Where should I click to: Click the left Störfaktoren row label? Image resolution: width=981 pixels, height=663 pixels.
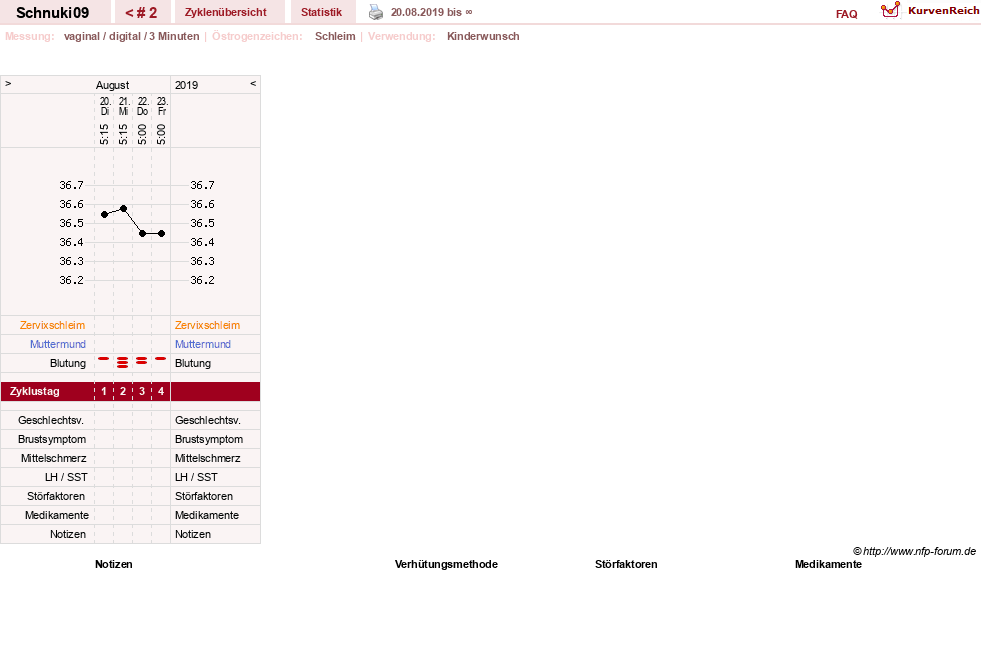click(56, 496)
